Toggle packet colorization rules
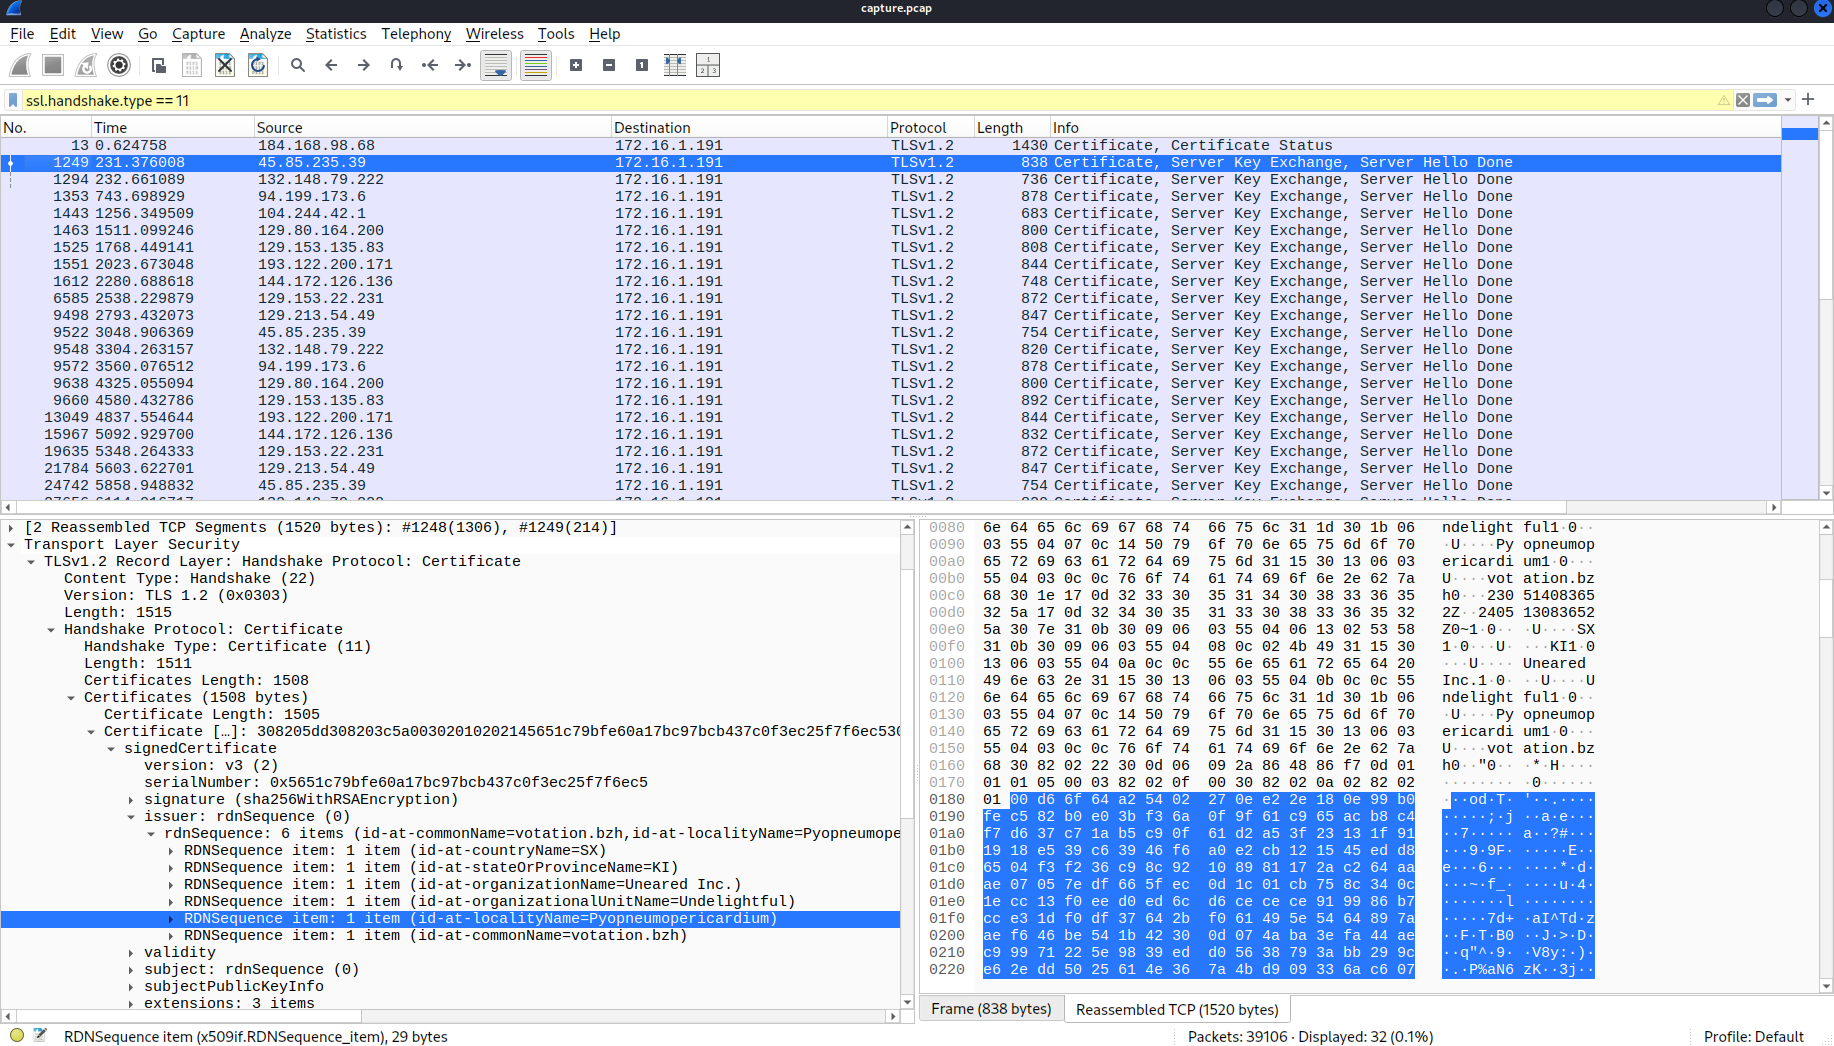This screenshot has height=1046, width=1834. (x=536, y=66)
